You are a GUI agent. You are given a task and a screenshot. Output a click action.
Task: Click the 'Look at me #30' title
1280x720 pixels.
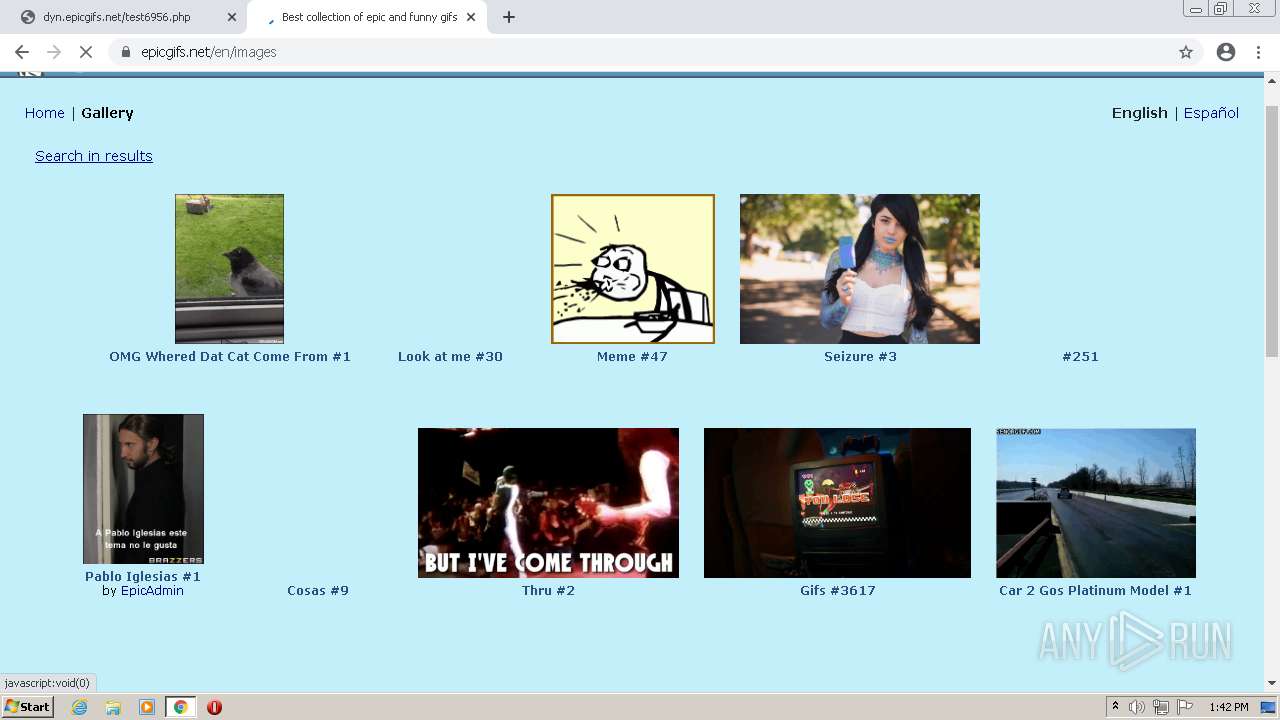[x=450, y=357]
